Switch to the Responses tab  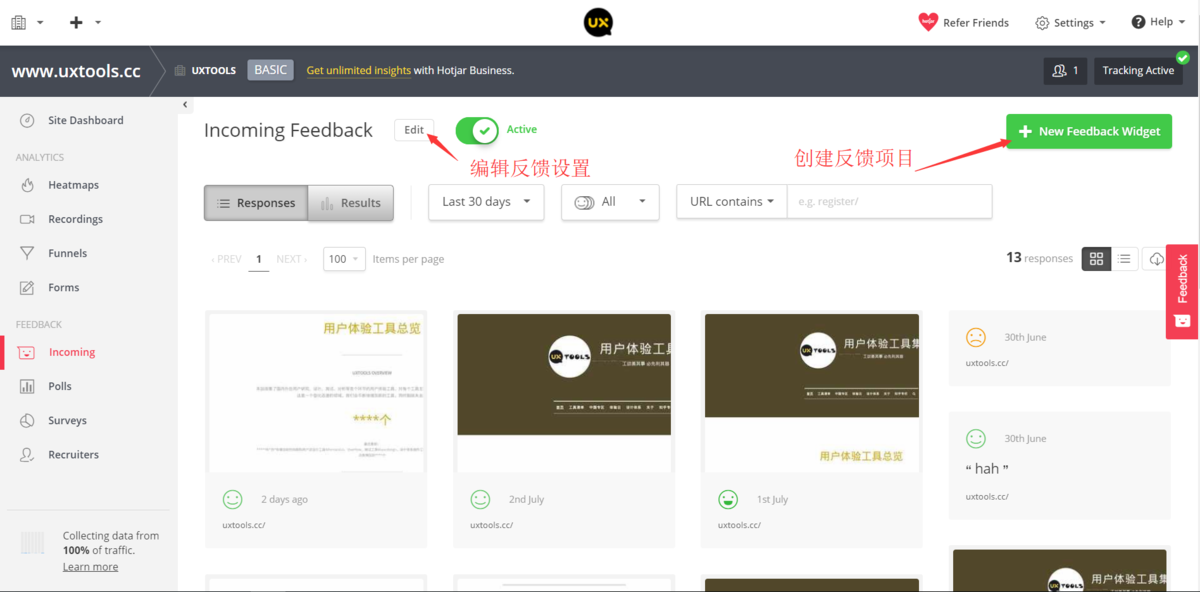(256, 203)
